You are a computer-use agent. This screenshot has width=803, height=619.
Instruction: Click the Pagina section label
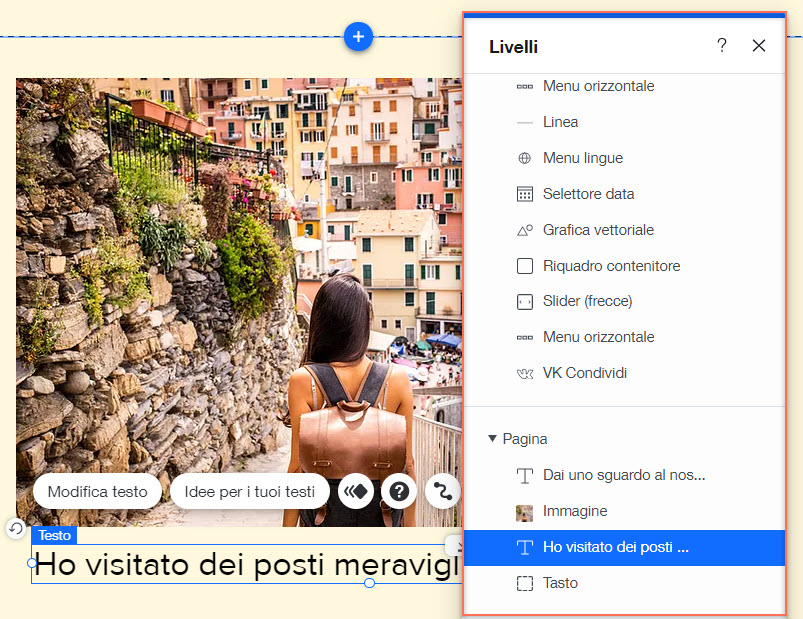[x=525, y=439]
